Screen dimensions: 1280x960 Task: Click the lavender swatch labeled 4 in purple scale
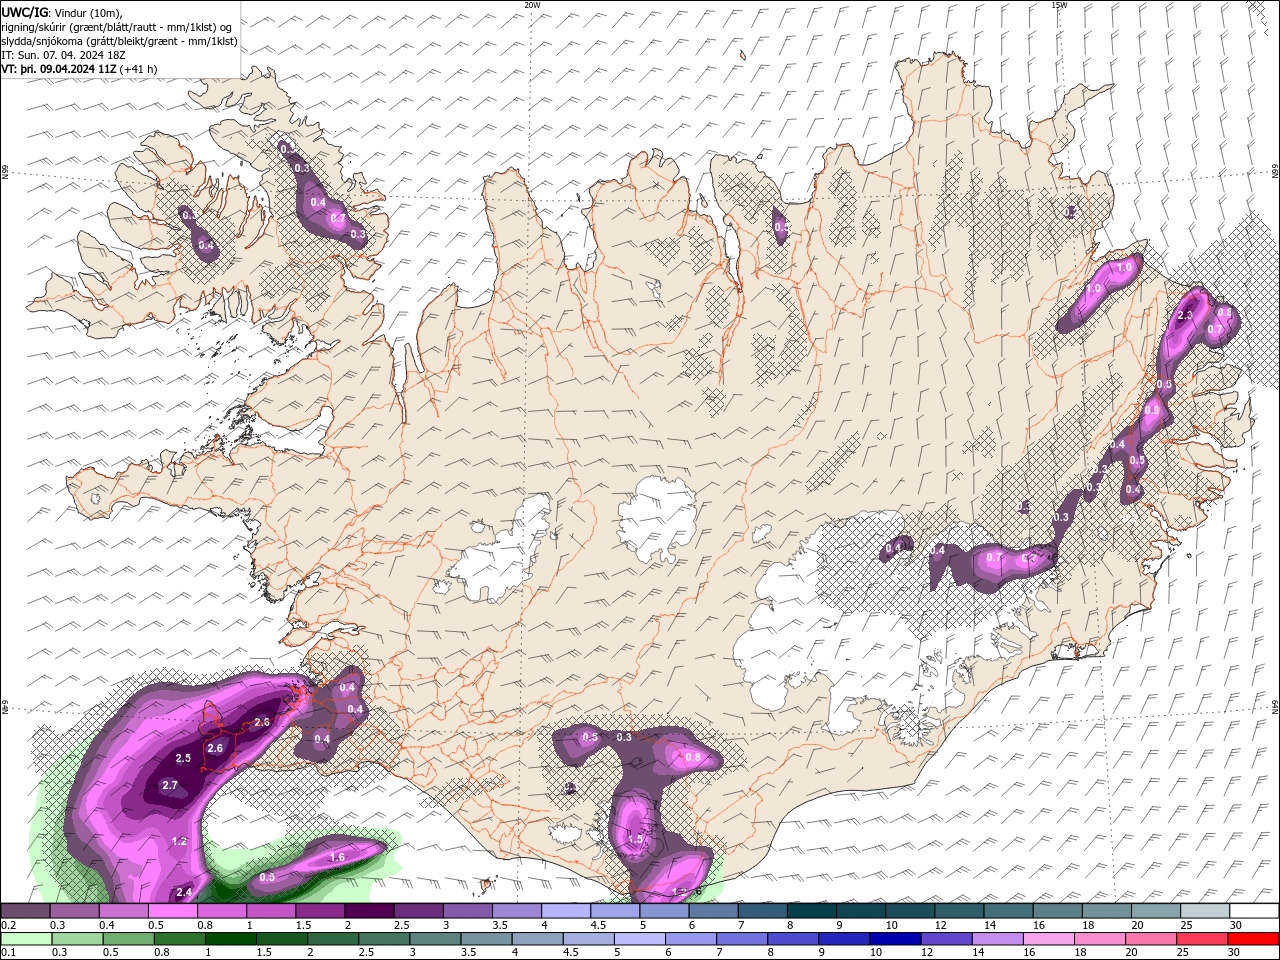[x=565, y=911]
